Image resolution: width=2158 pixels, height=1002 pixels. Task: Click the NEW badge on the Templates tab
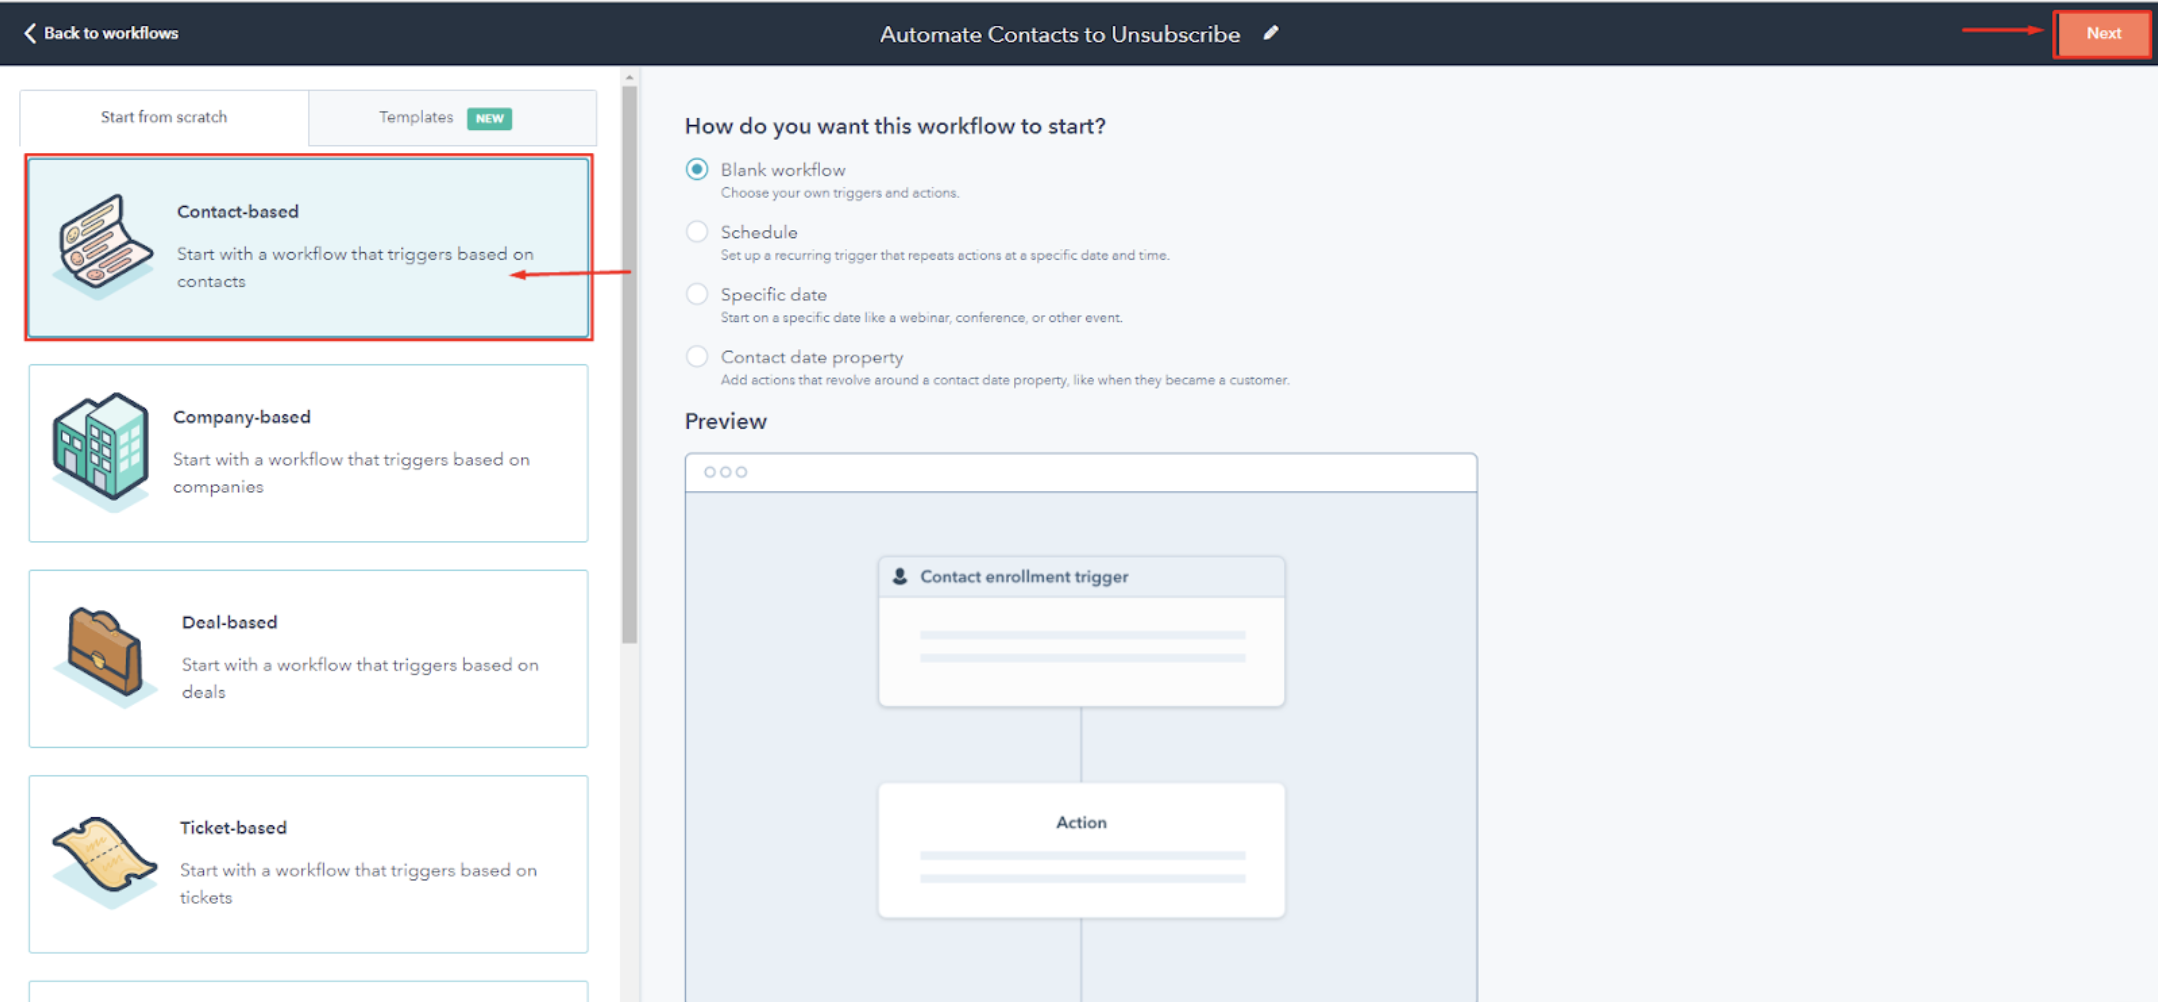490,118
